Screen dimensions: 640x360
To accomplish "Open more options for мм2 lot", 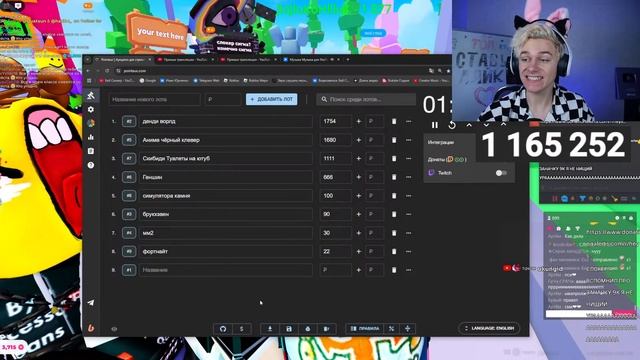I will (409, 233).
